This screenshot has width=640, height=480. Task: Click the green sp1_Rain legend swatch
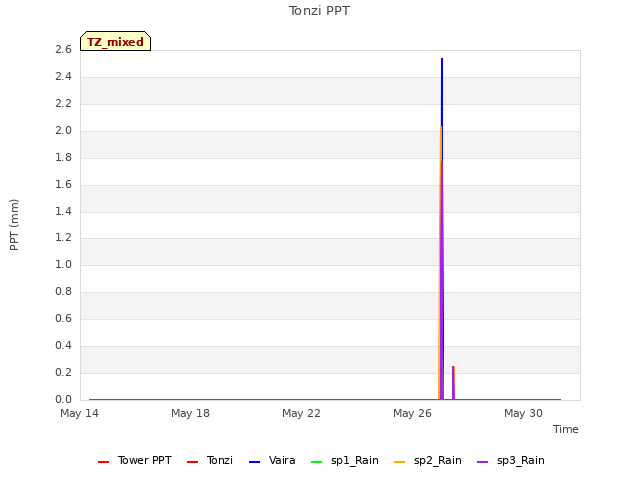click(x=317, y=462)
